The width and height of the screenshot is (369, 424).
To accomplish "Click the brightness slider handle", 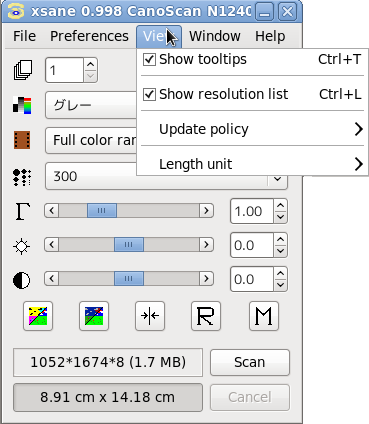I will [x=129, y=245].
